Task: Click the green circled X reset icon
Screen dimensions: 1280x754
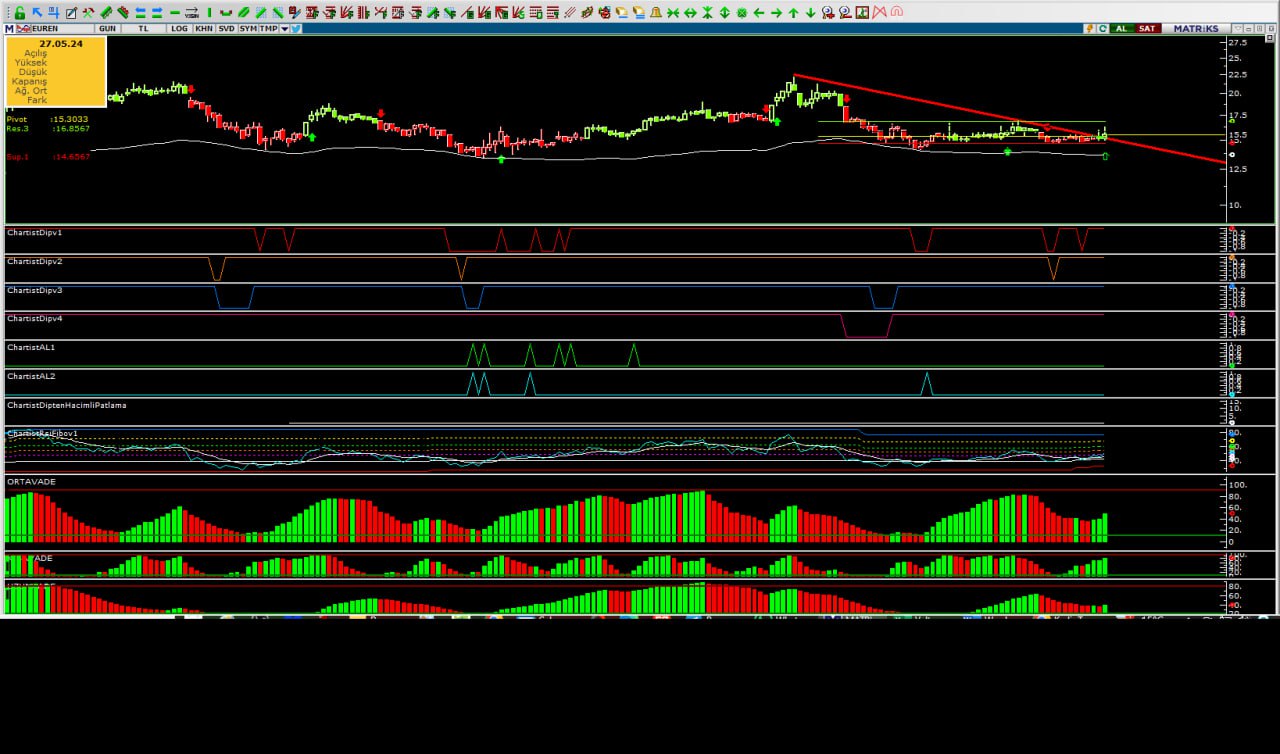Action: [742, 13]
